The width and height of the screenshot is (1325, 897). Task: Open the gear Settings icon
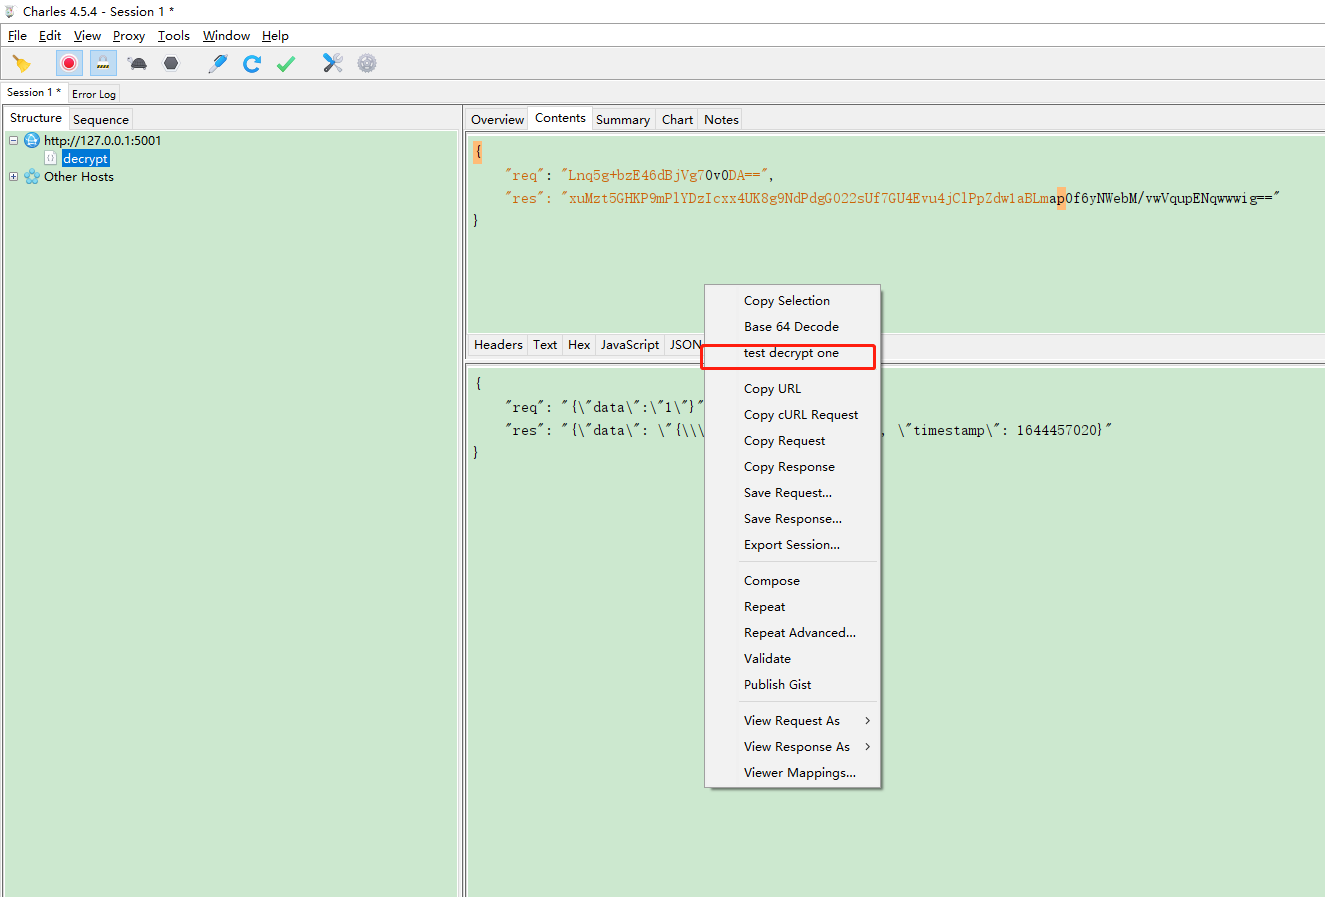pyautogui.click(x=367, y=64)
